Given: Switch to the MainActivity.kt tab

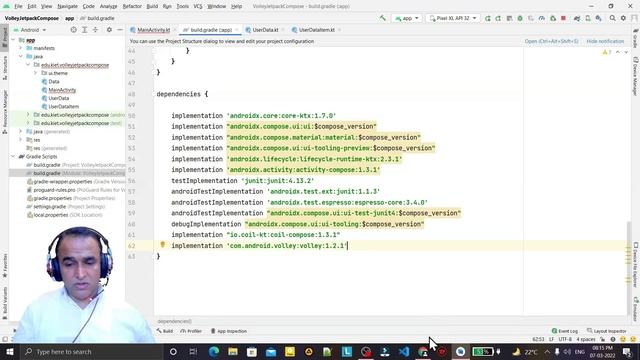Looking at the screenshot, I should click(x=153, y=30).
